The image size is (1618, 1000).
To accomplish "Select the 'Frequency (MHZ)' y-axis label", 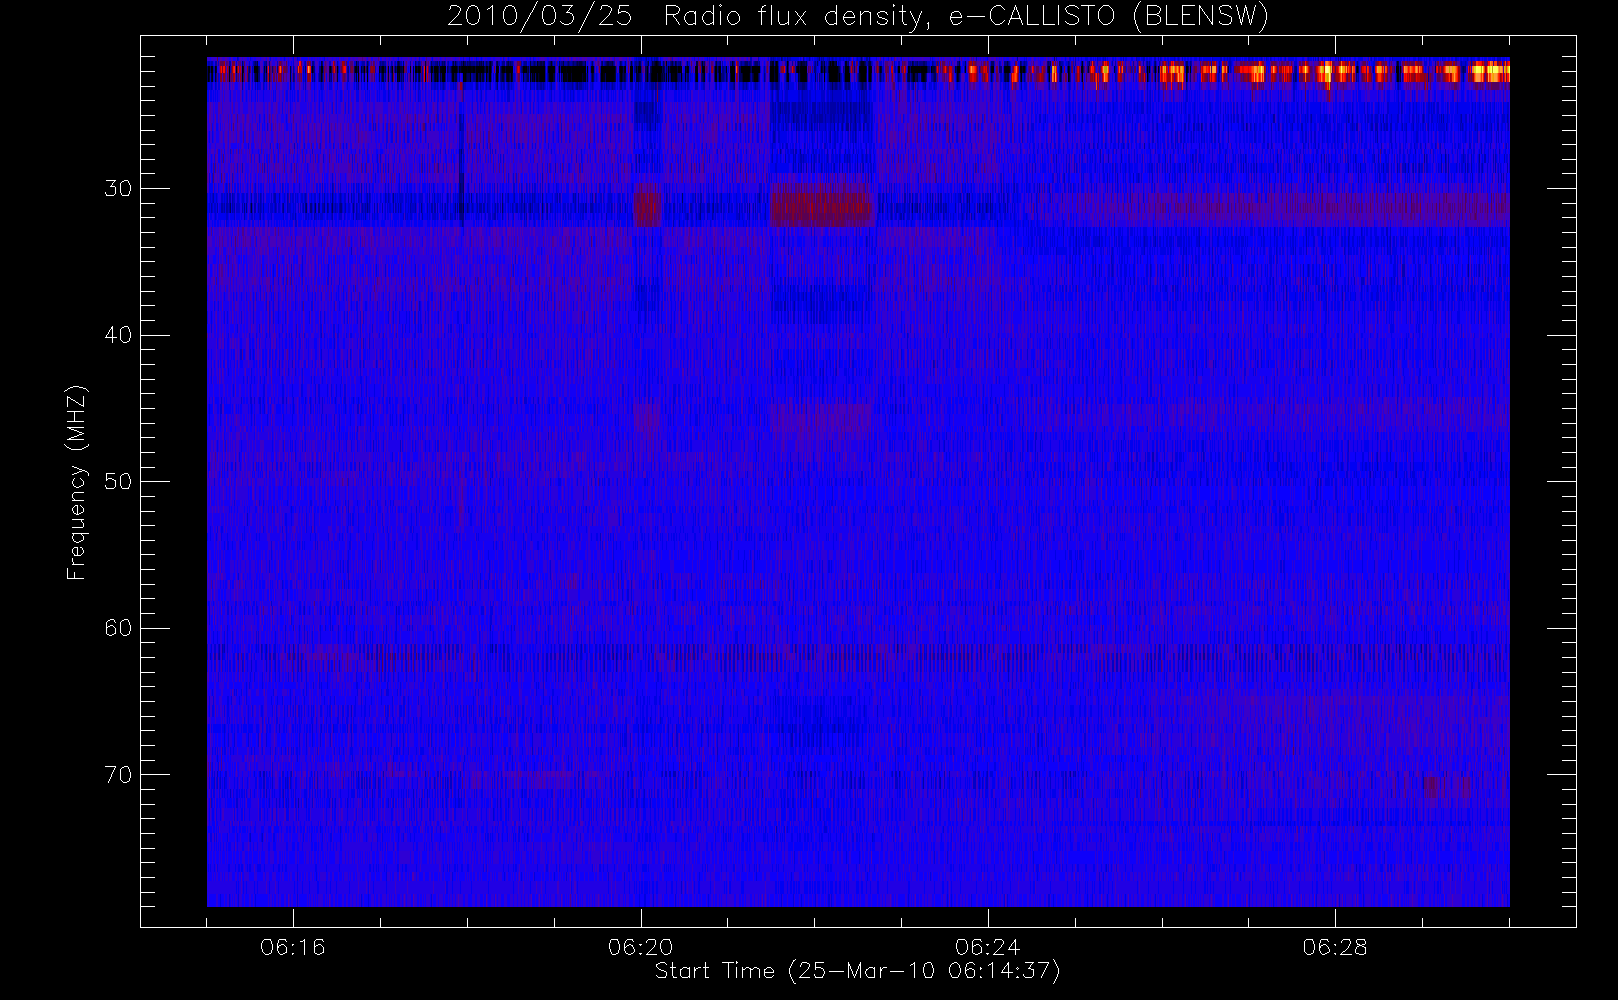I will point(77,482).
